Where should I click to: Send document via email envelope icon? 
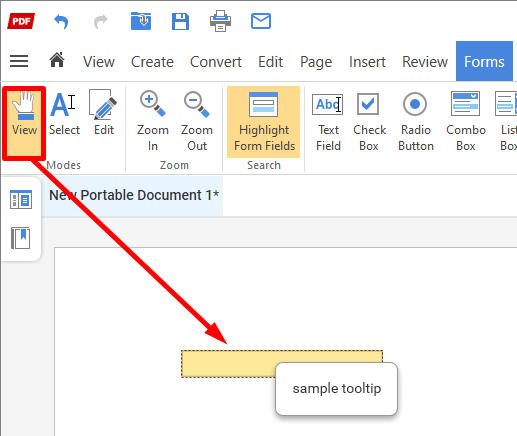tap(261, 21)
